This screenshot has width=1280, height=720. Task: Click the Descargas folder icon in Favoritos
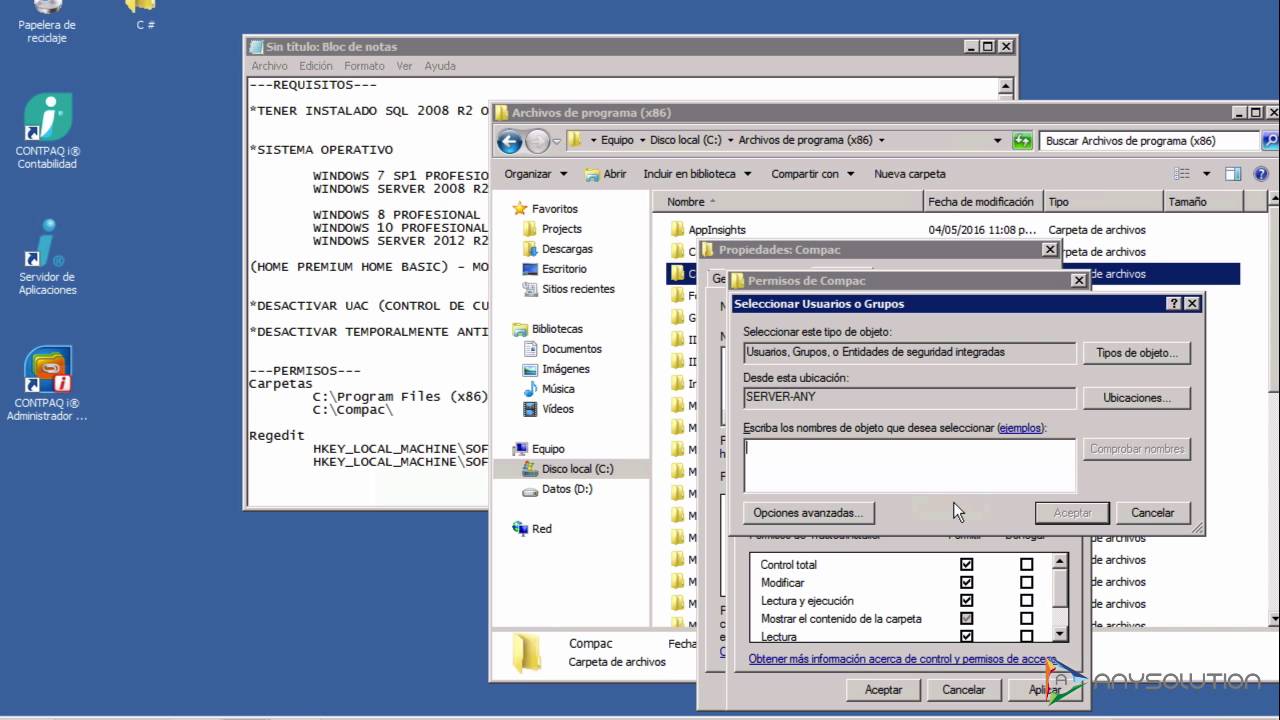pyautogui.click(x=530, y=249)
